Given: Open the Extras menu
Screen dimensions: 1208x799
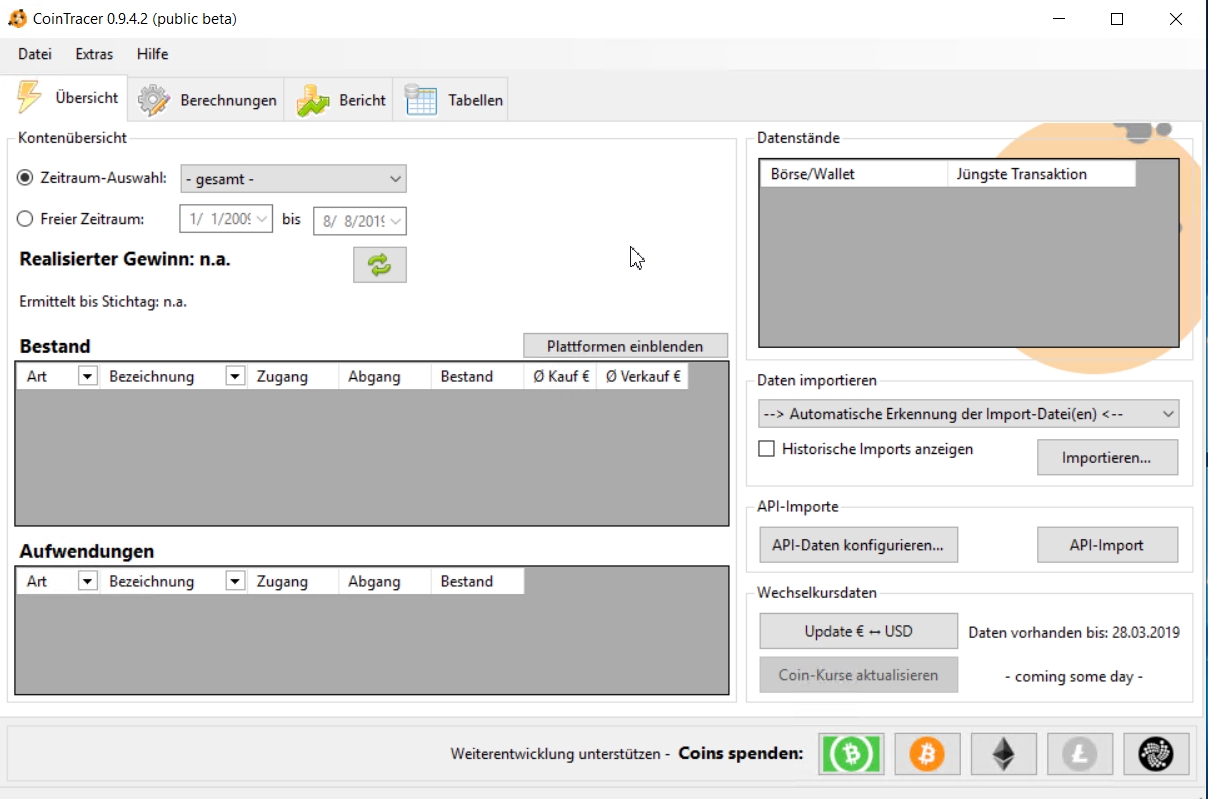Looking at the screenshot, I should coord(94,54).
